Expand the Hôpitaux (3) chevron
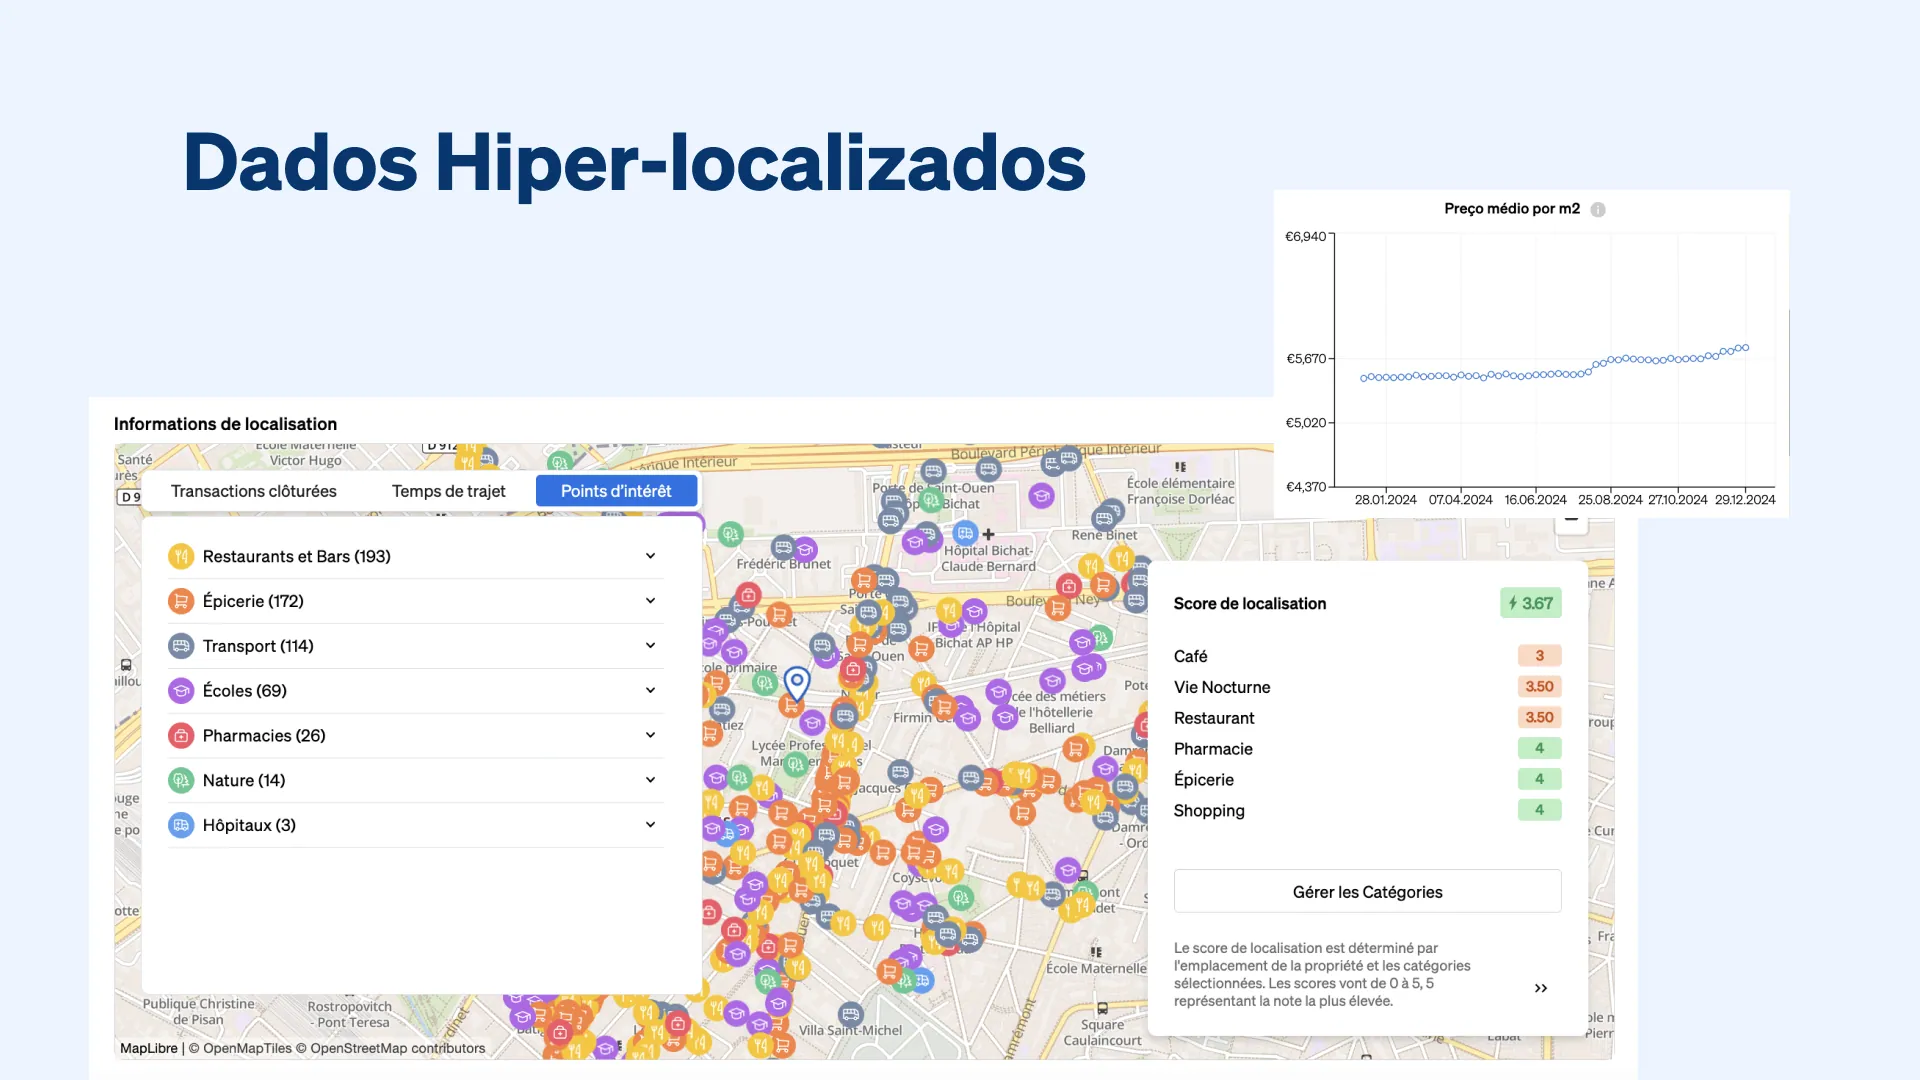This screenshot has height=1080, width=1920. [x=650, y=825]
